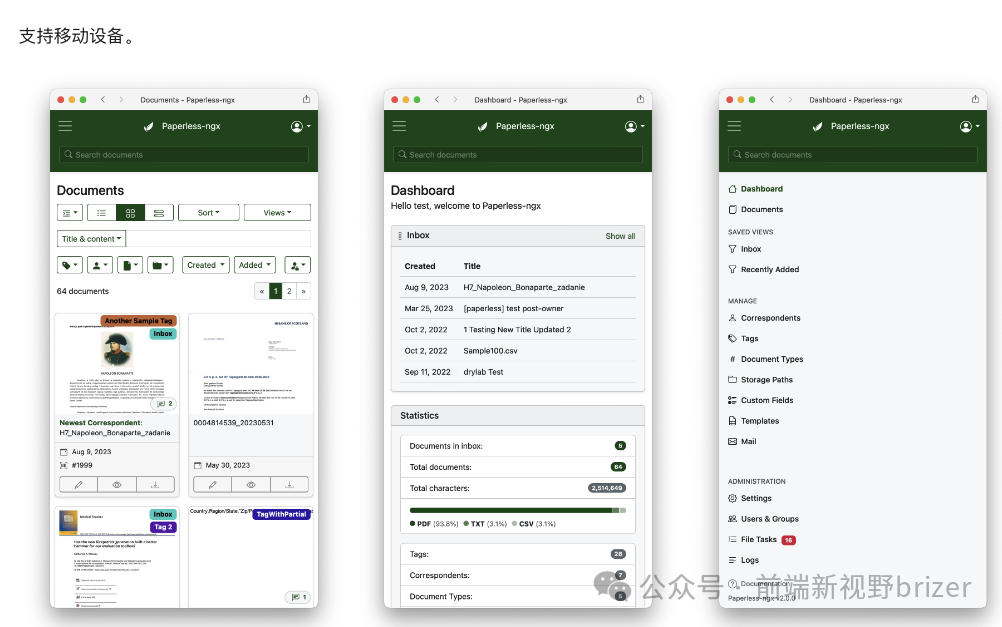Open Tags in sidebar
1002x627 pixels.
click(743, 339)
